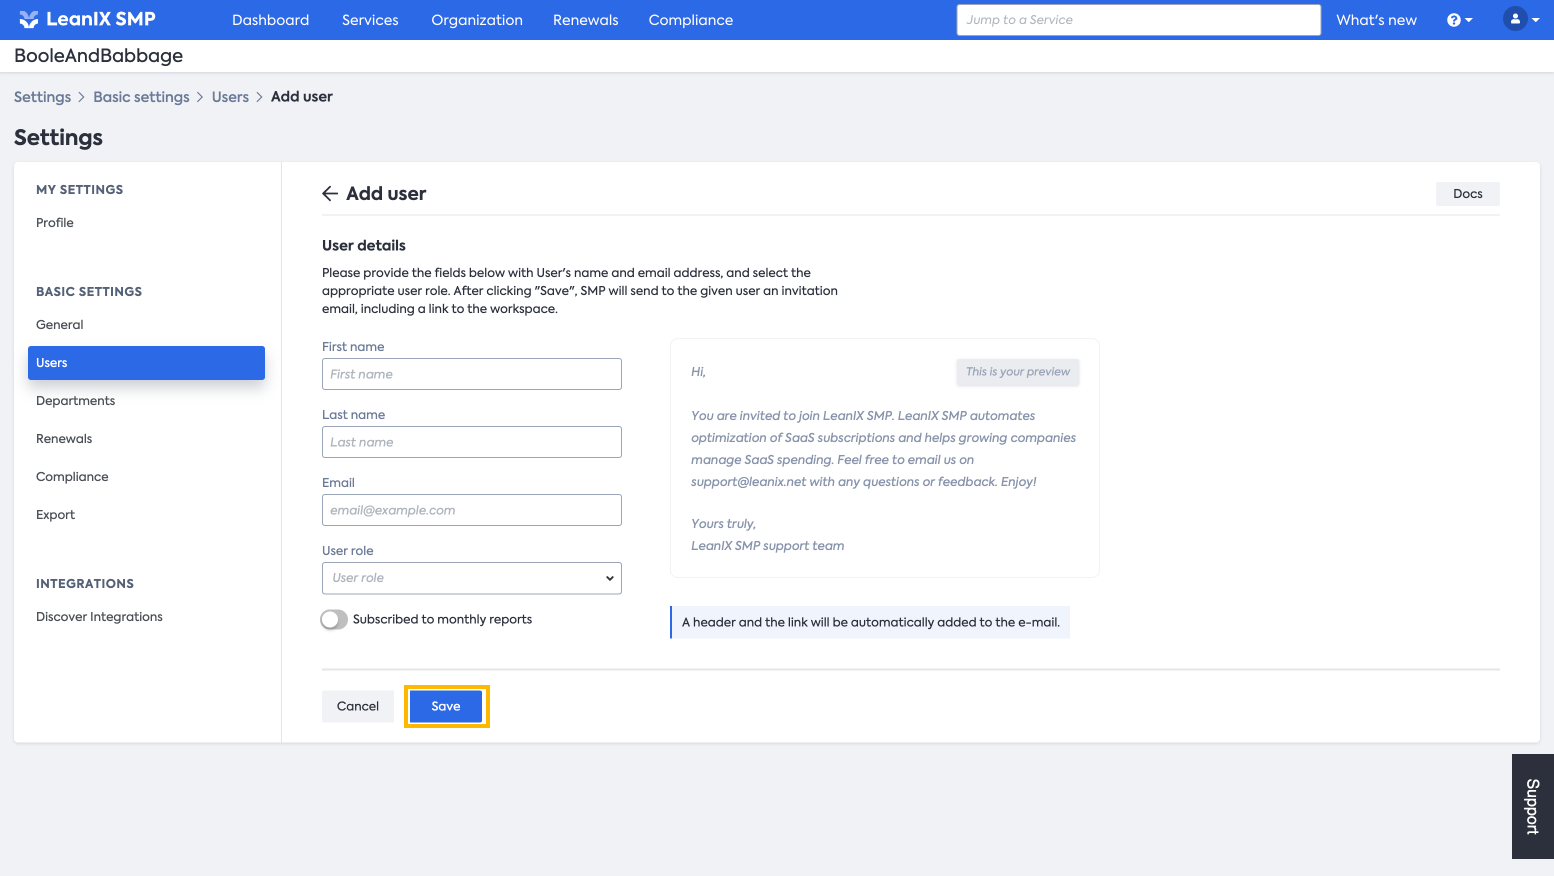Viewport: 1554px width, 876px height.
Task: Click the First name field
Action: 472,374
